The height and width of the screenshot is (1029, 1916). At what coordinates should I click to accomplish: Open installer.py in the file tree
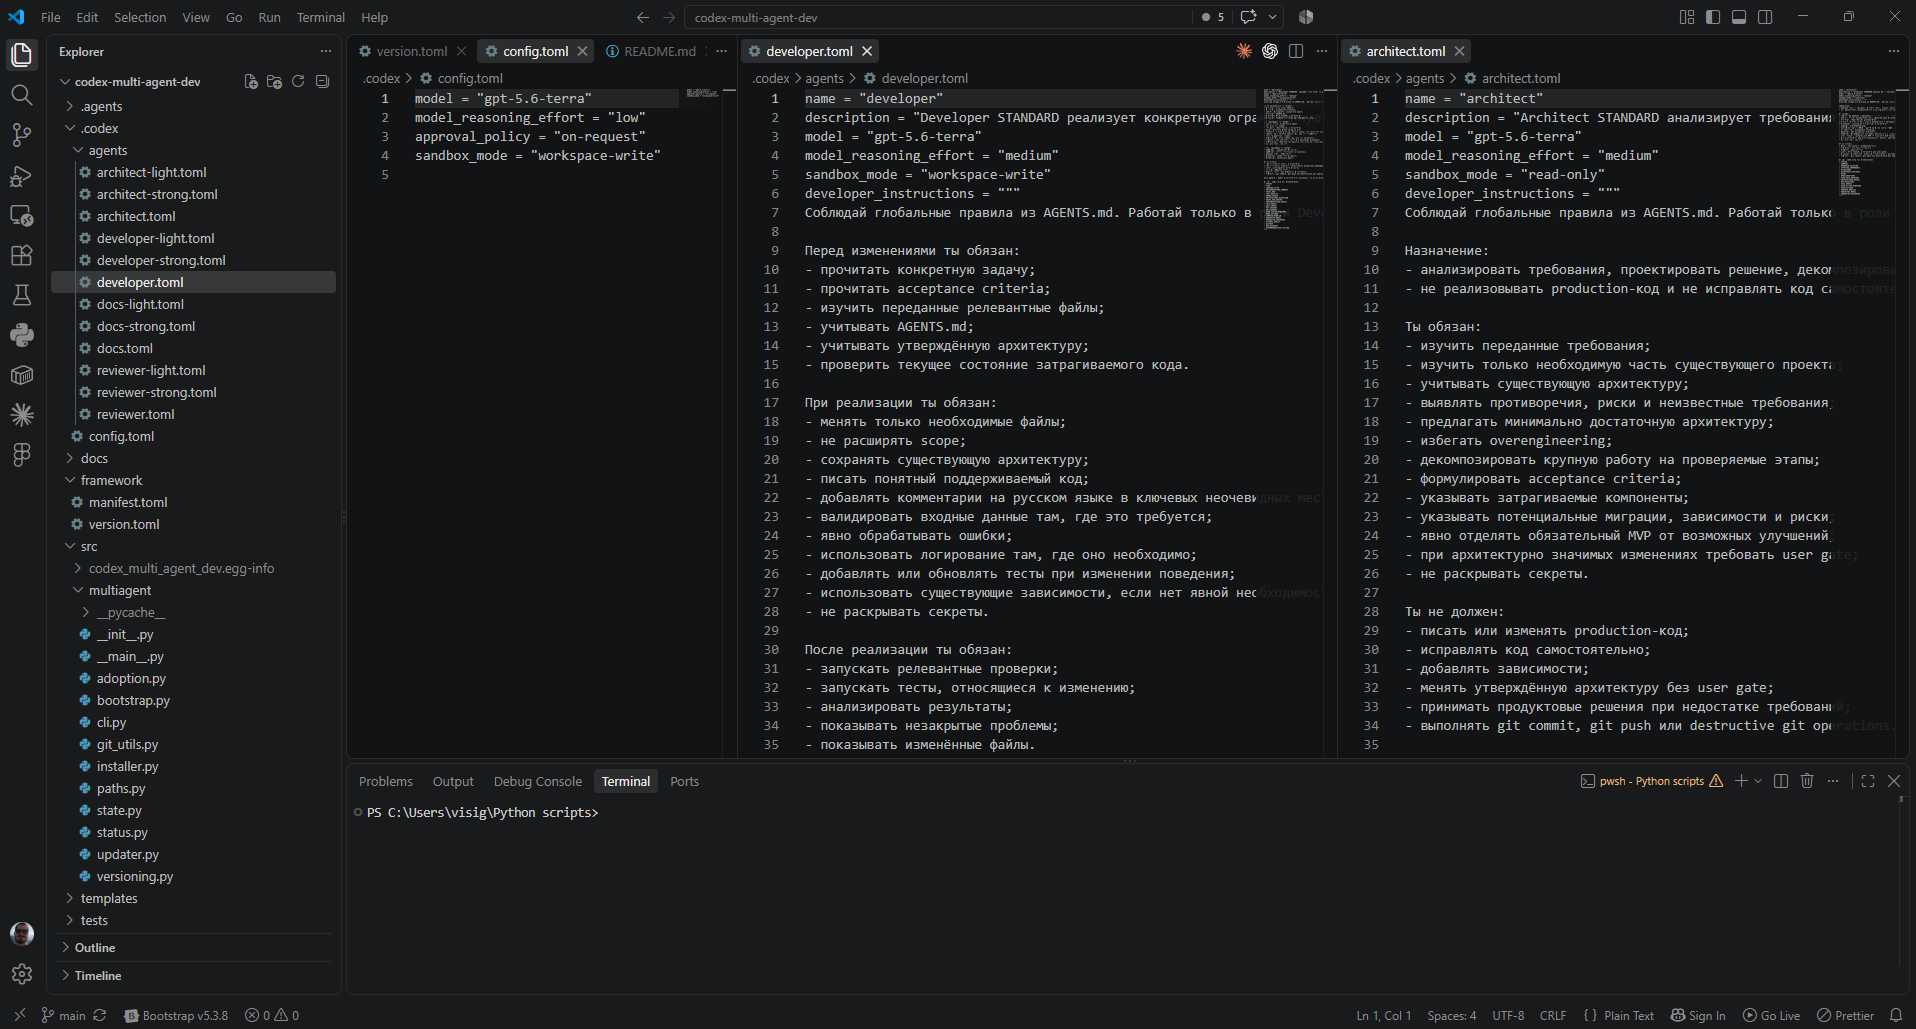click(x=127, y=766)
